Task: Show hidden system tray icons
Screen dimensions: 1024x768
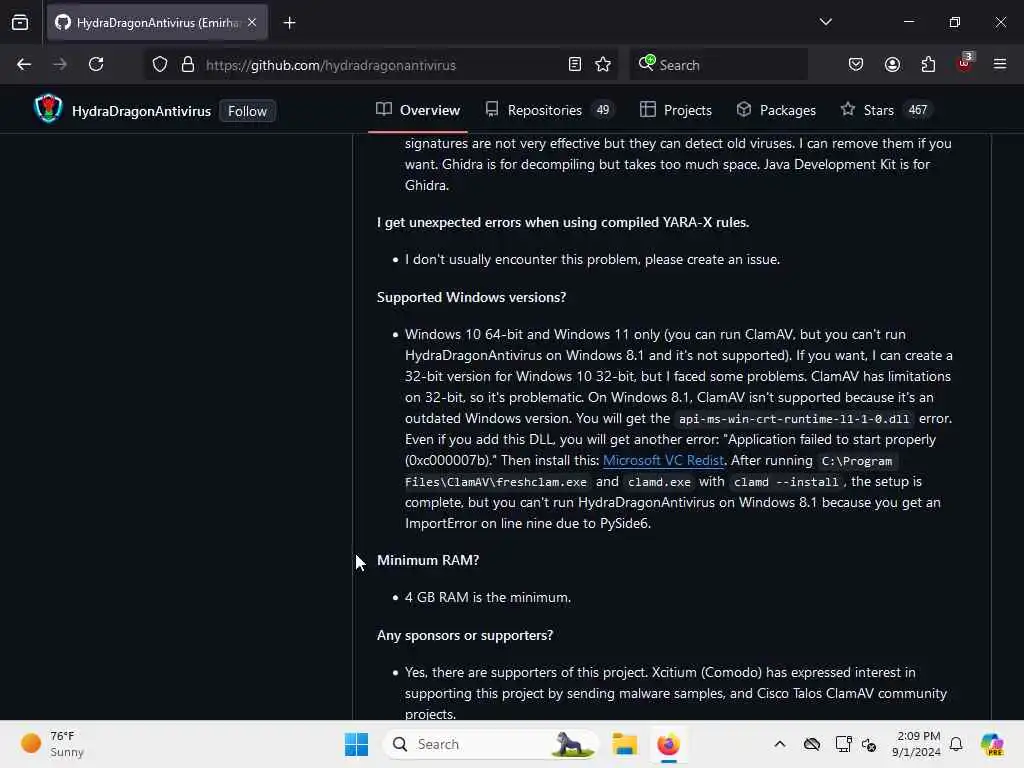Action: click(x=780, y=744)
